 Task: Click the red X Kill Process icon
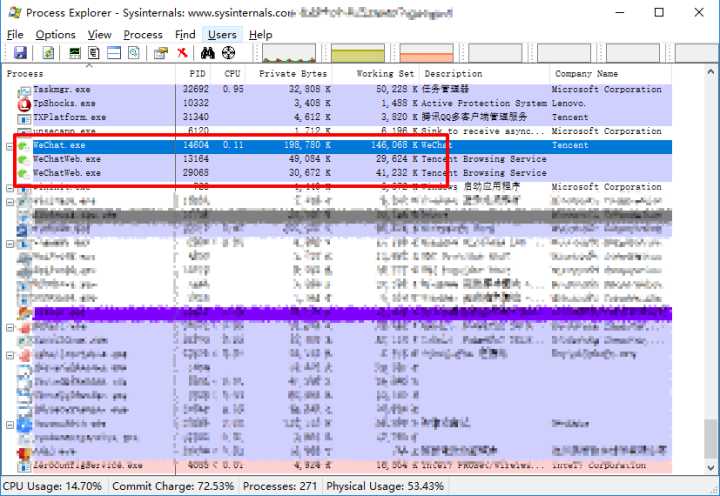(x=182, y=53)
